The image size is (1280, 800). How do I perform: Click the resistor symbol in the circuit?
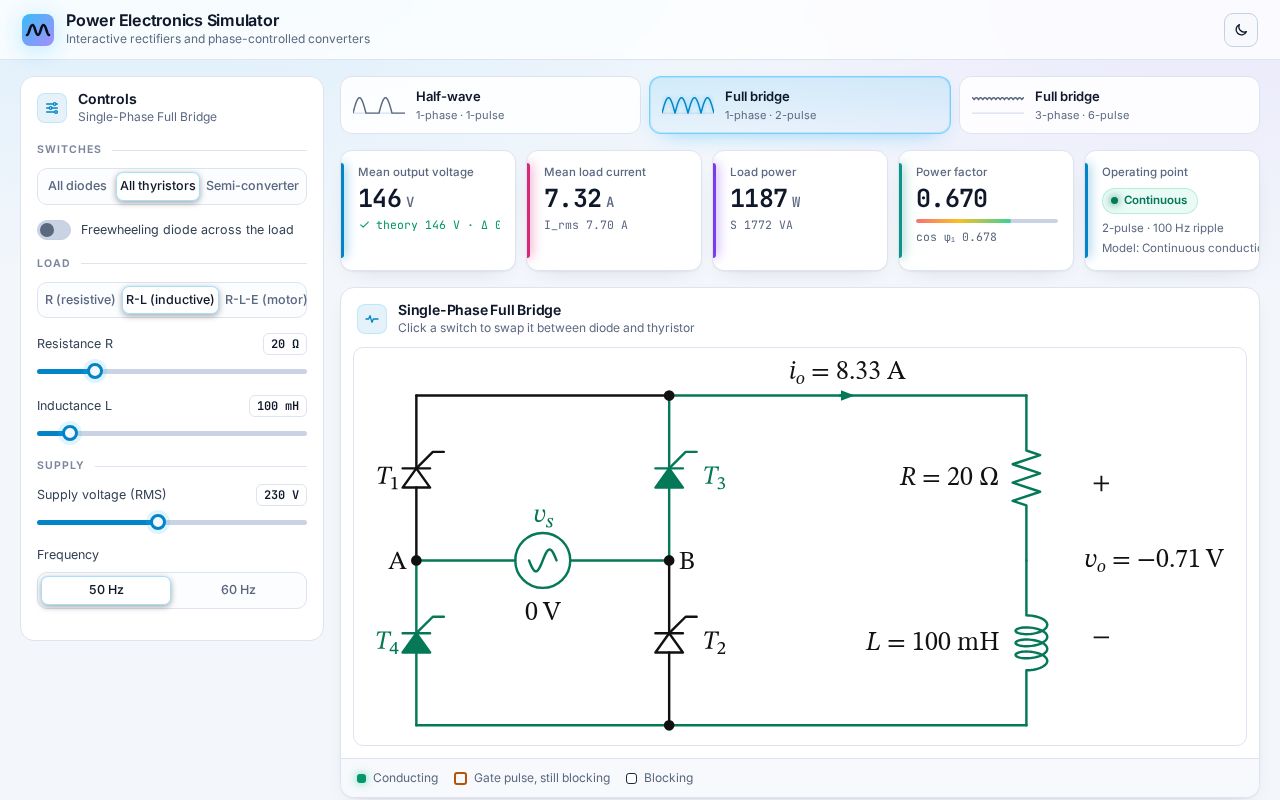point(1026,477)
